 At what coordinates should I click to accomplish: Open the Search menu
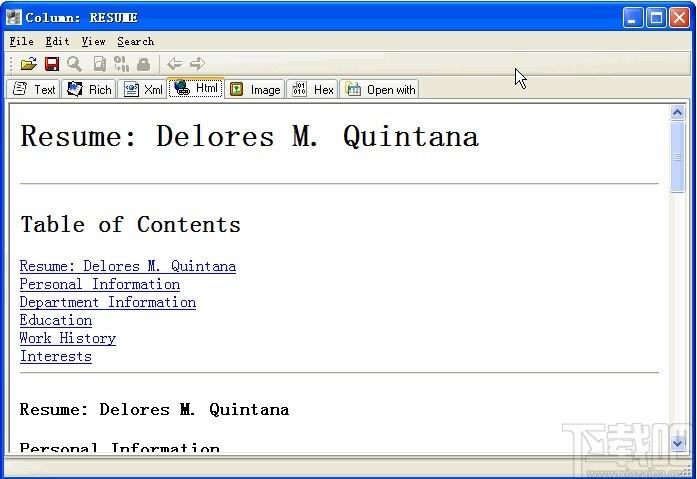pos(136,41)
